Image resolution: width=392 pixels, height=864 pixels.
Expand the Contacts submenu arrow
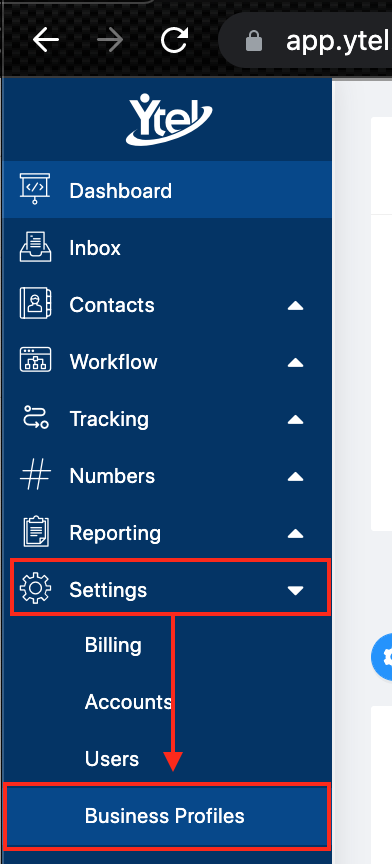[x=296, y=305]
